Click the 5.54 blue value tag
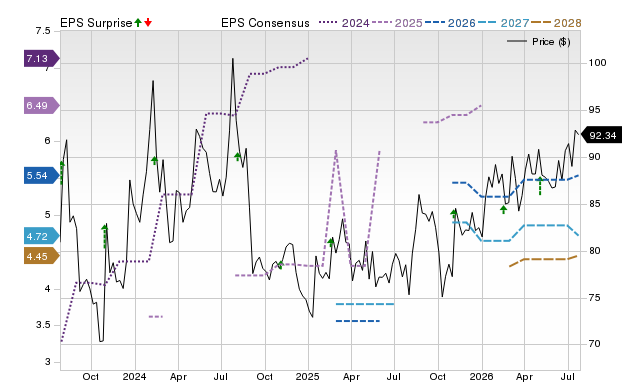The height and width of the screenshot is (382, 640). point(41,176)
